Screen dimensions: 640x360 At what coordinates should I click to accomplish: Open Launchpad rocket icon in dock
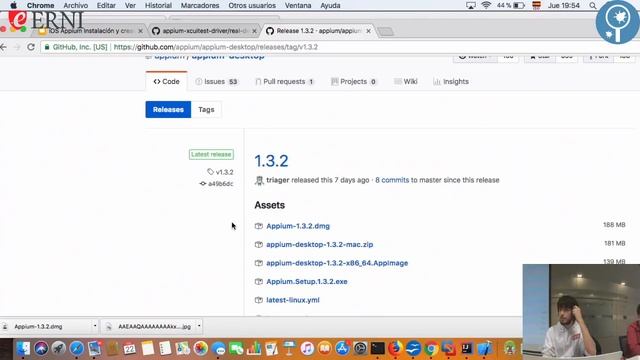pos(59,349)
